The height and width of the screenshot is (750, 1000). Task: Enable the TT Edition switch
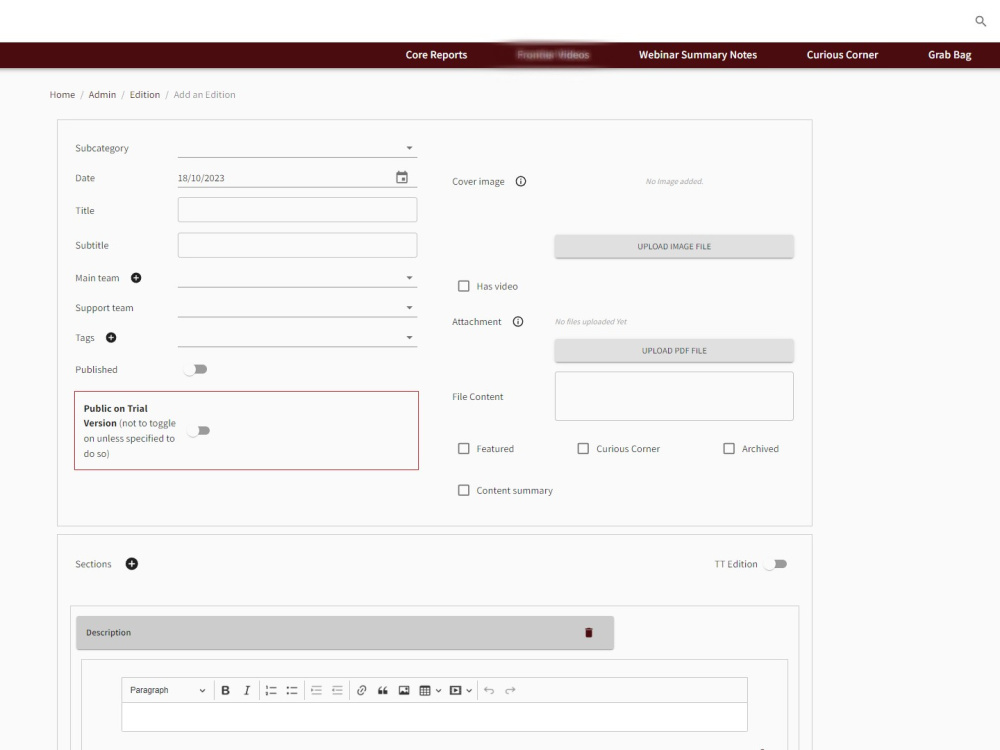coord(776,564)
